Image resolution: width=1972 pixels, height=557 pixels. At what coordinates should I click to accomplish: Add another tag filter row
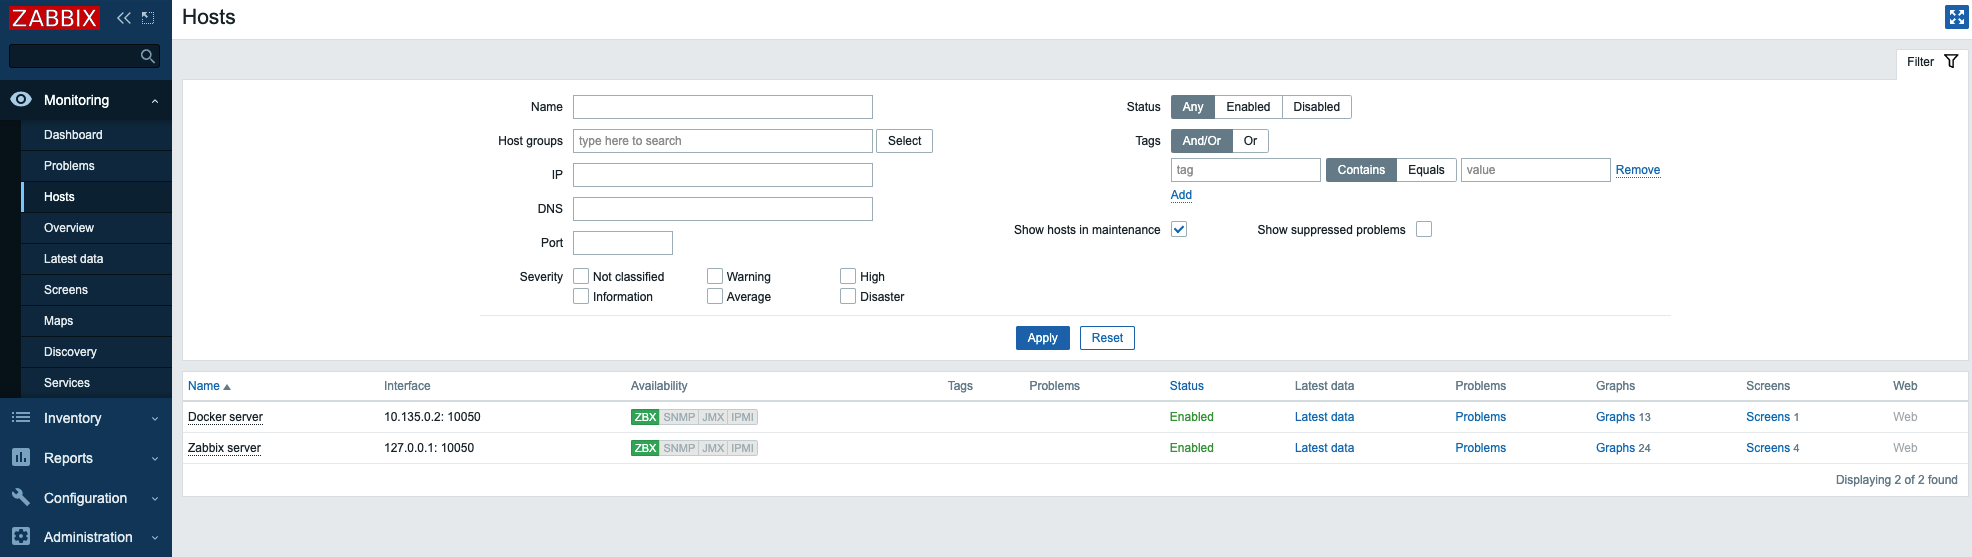click(1181, 195)
